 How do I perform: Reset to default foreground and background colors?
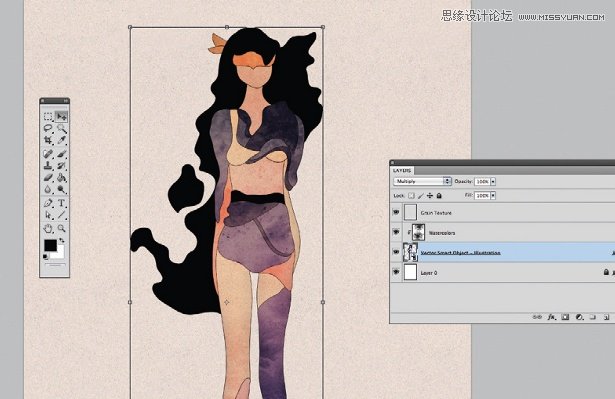click(45, 257)
